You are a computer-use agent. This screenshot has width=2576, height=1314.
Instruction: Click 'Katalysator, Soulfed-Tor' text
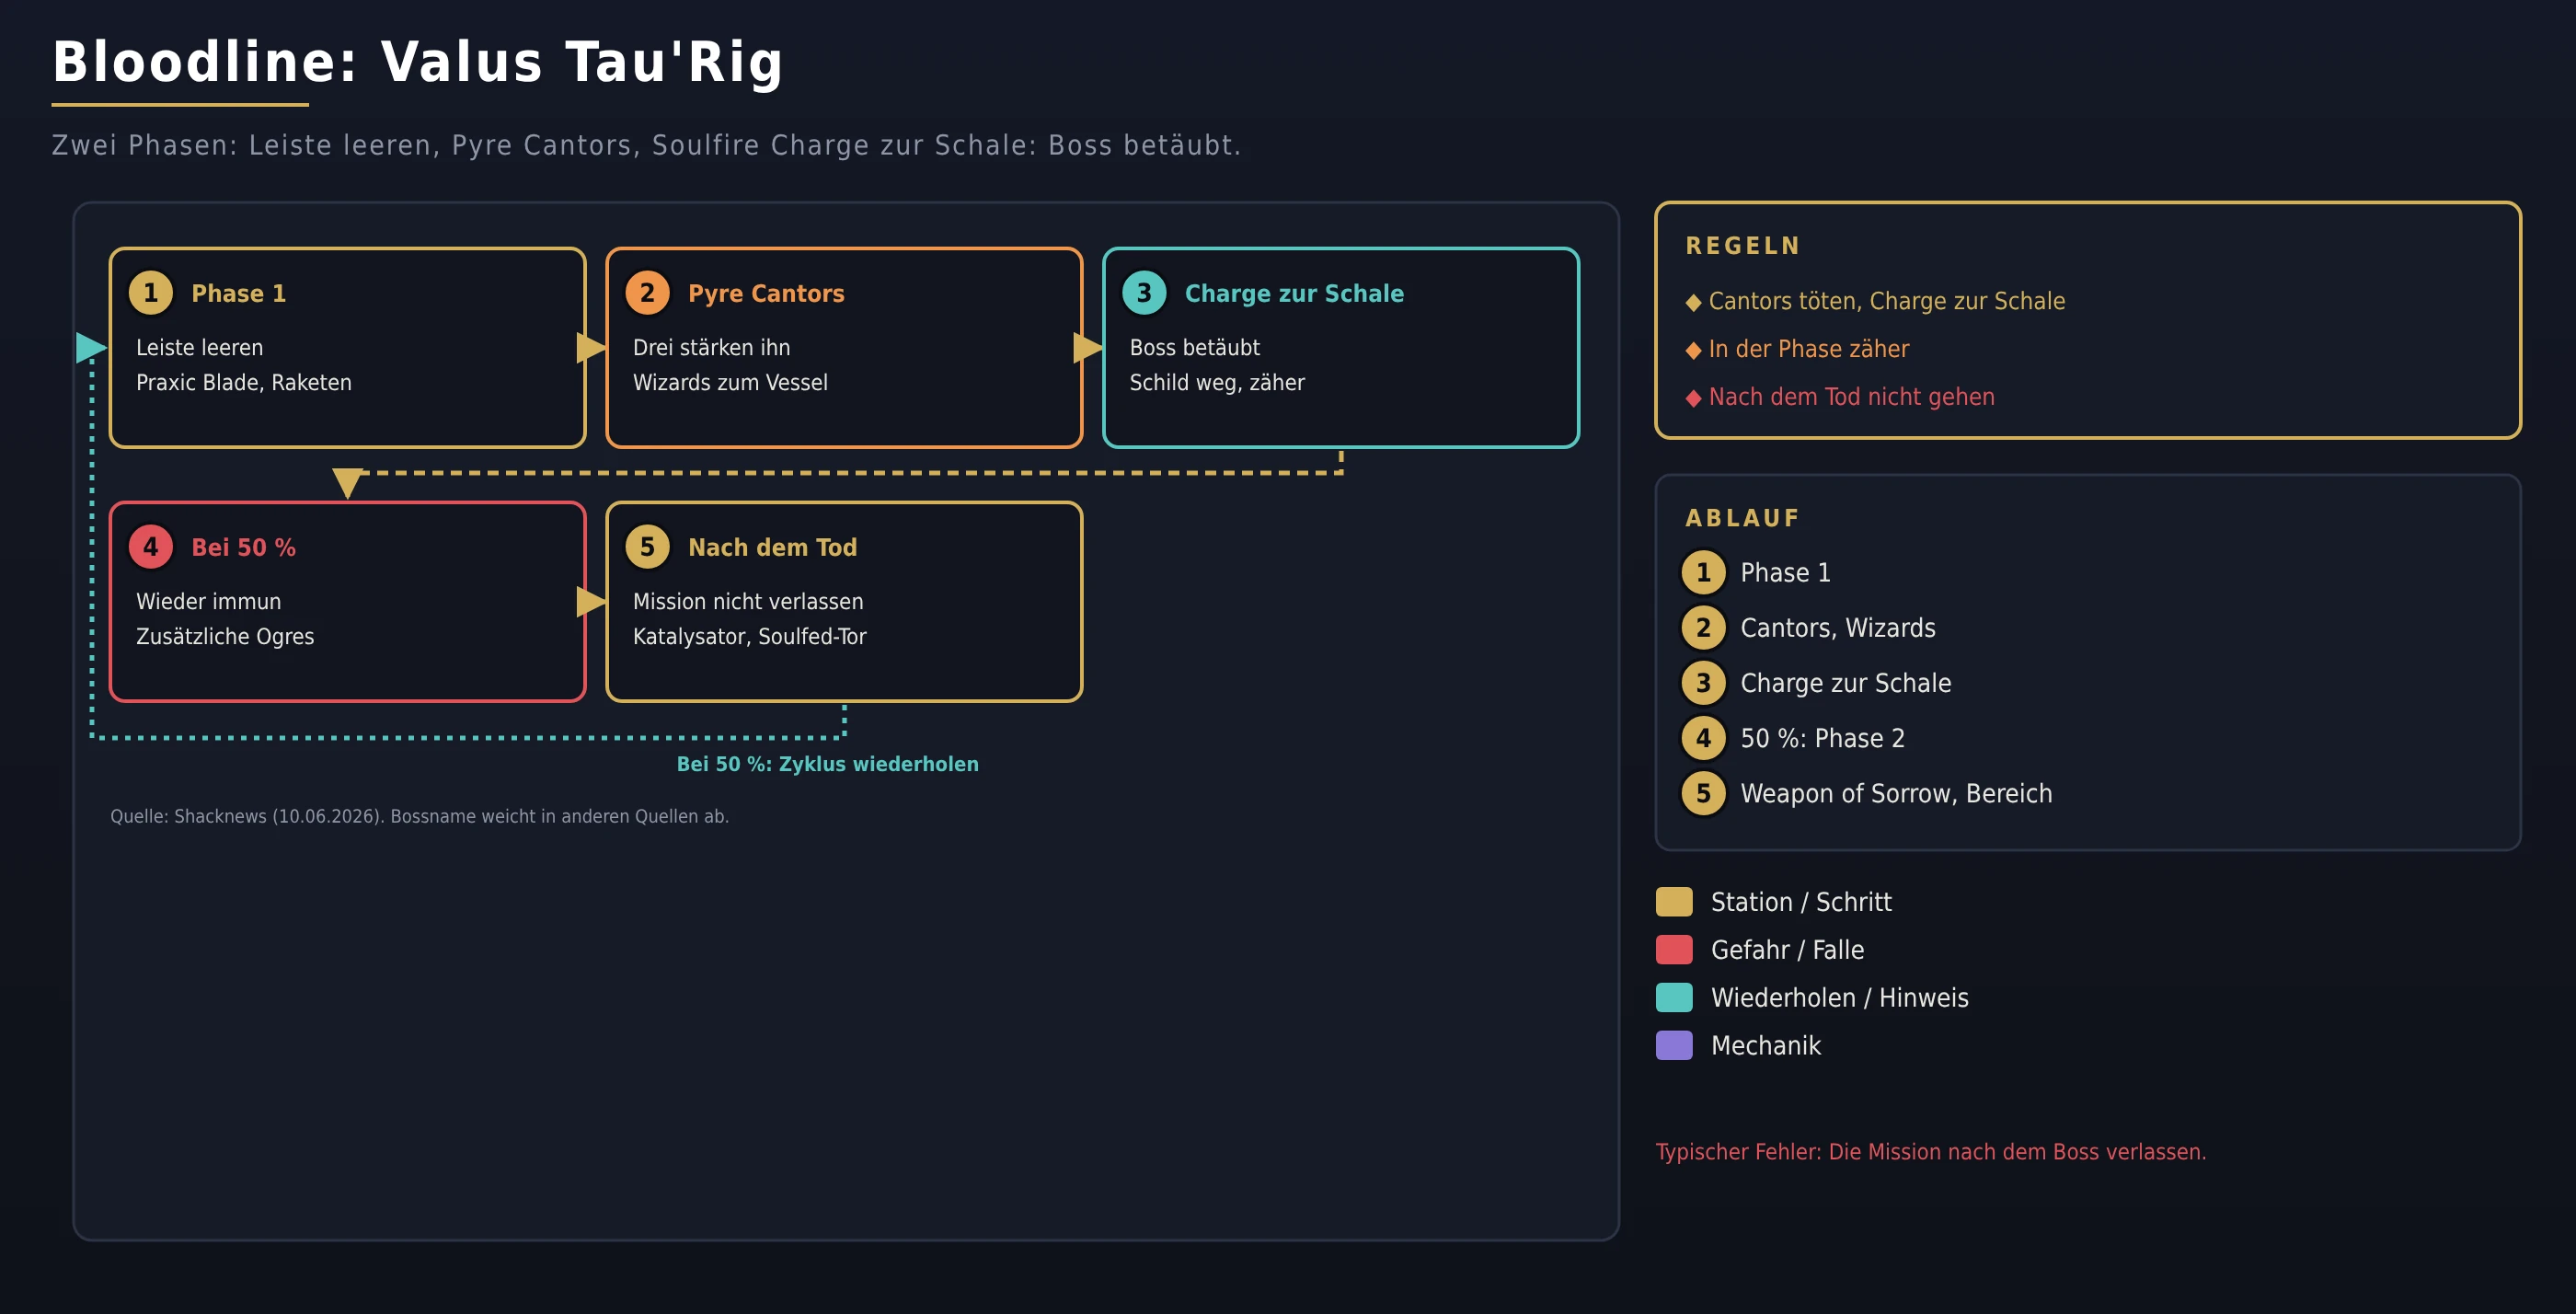tap(750, 637)
